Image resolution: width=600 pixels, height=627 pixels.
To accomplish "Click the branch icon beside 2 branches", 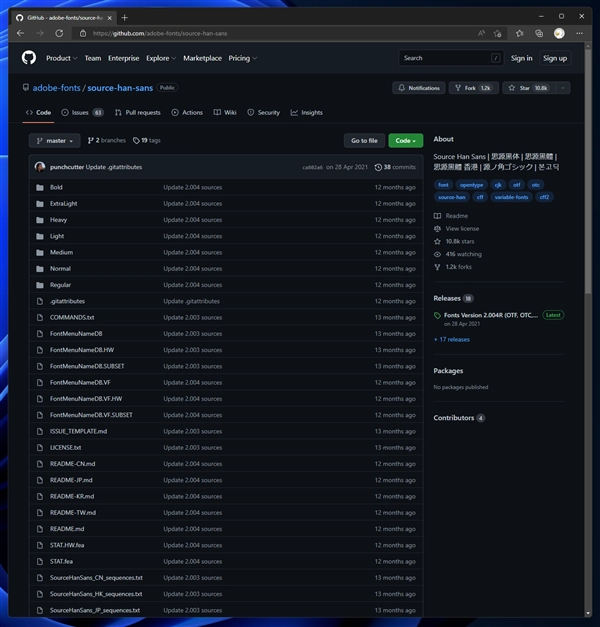I will click(91, 140).
